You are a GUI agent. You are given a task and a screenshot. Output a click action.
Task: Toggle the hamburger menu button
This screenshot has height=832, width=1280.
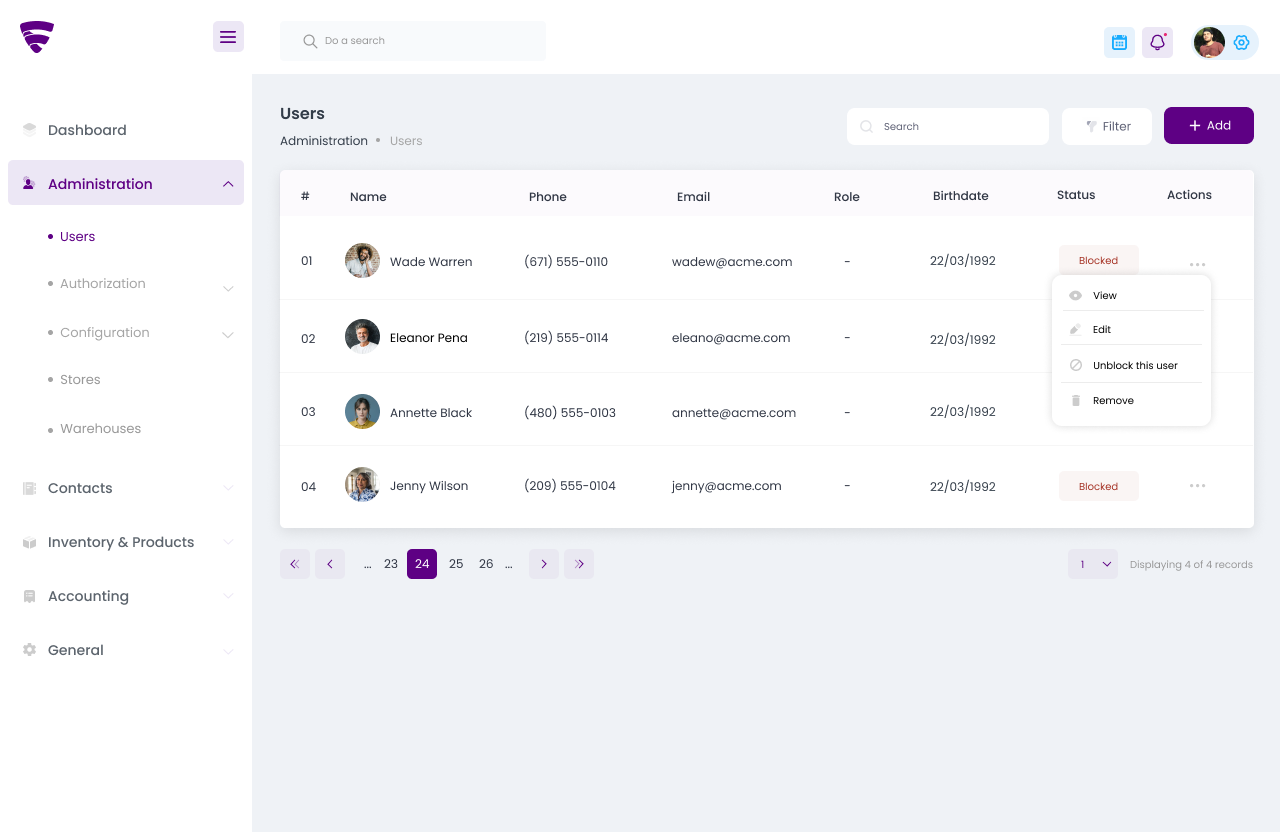click(x=228, y=37)
